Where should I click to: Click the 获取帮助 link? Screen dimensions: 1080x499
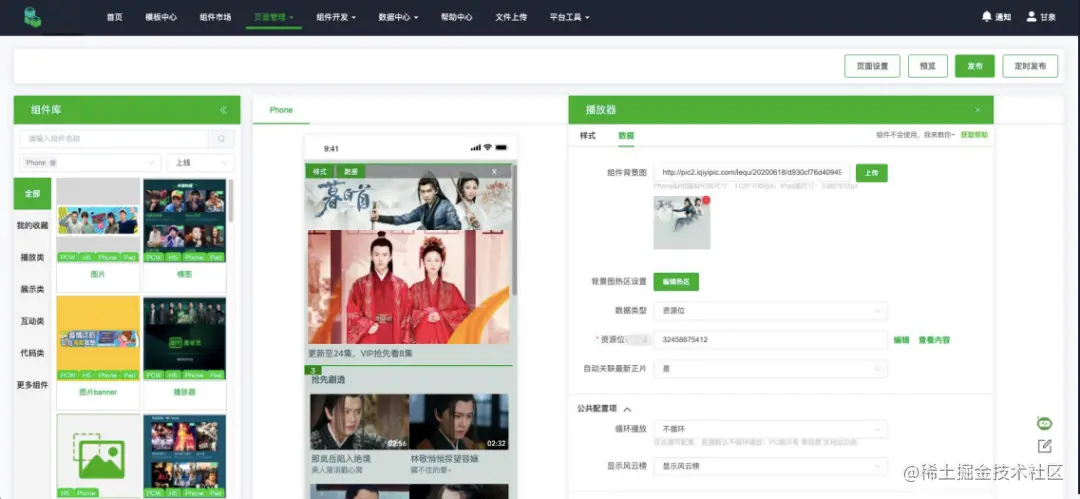(x=974, y=135)
